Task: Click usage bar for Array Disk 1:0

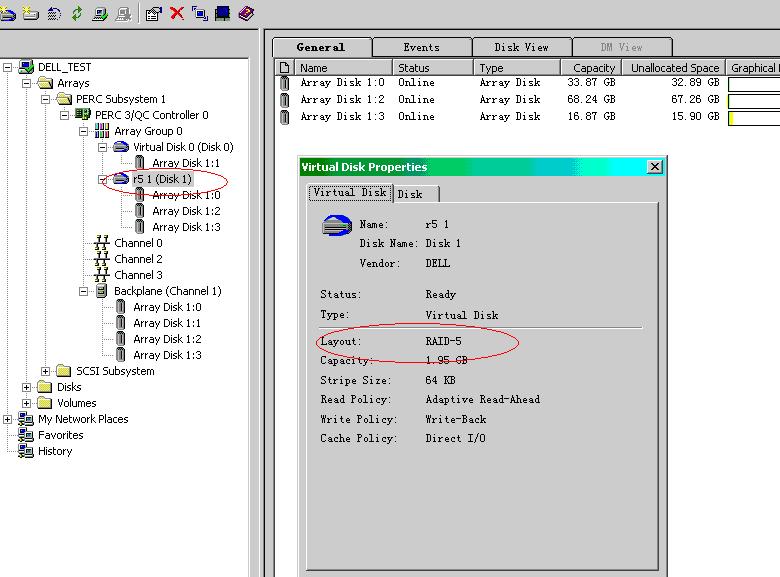Action: [x=754, y=84]
